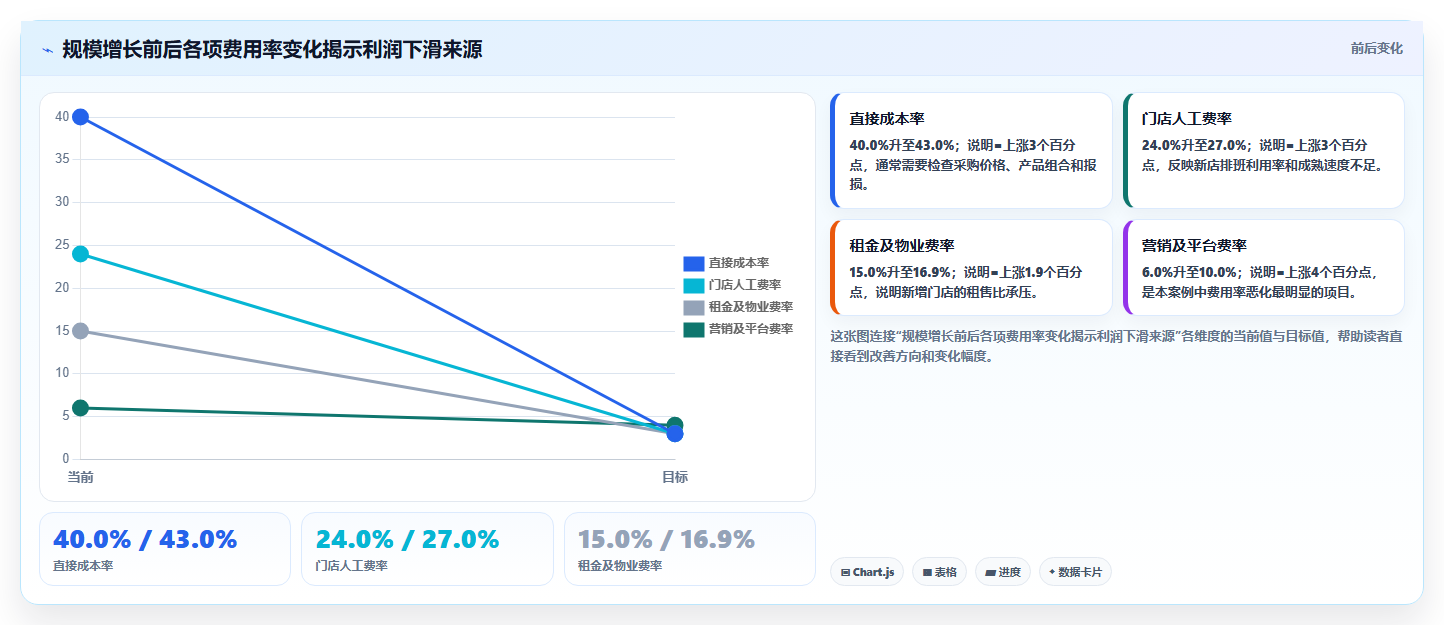Open the 租金及物业费率 explanation card heading
Viewport: 1444px width, 625px height.
click(902, 246)
